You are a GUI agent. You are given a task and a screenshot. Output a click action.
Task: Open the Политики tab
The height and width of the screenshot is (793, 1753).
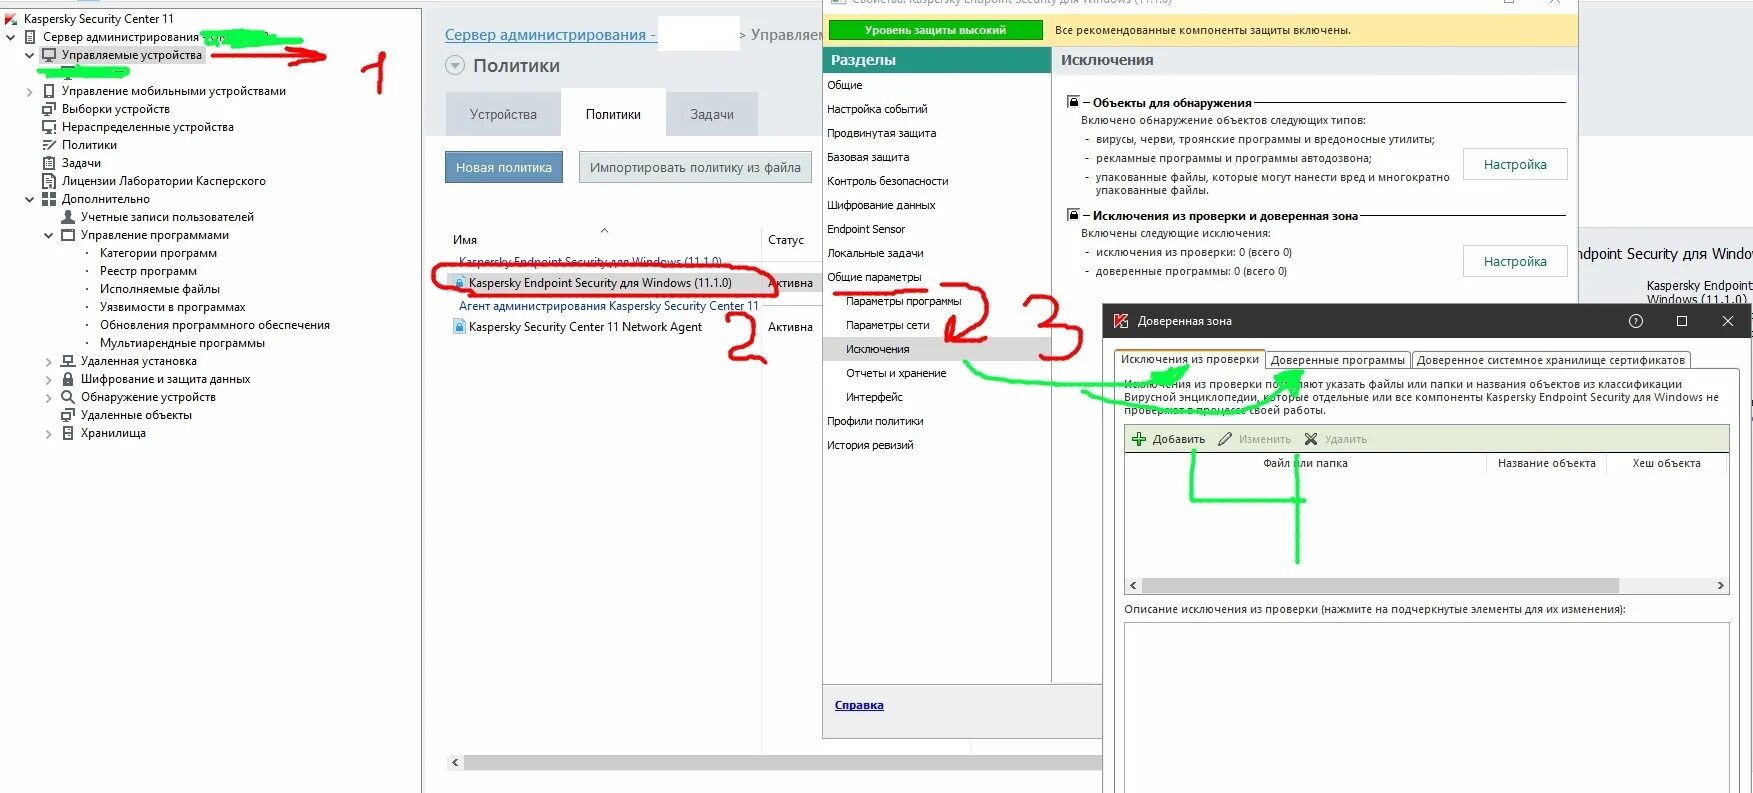pos(613,113)
